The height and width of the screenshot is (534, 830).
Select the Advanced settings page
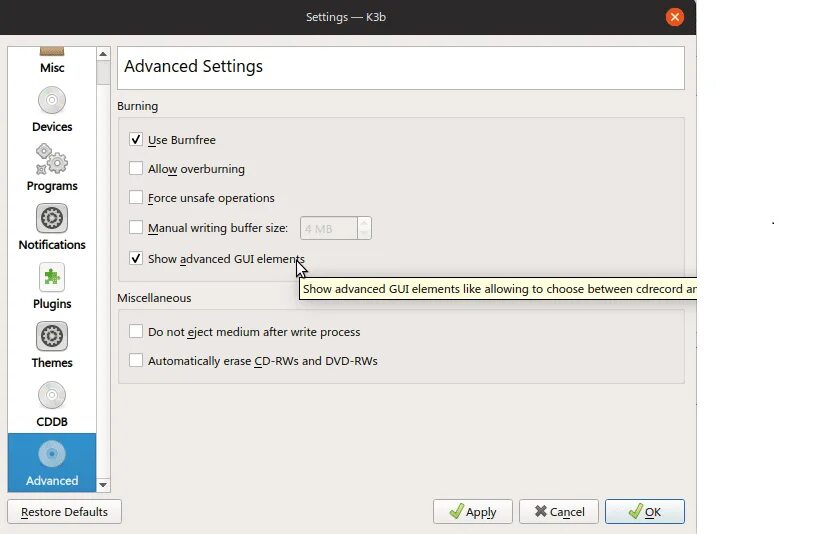click(x=52, y=463)
